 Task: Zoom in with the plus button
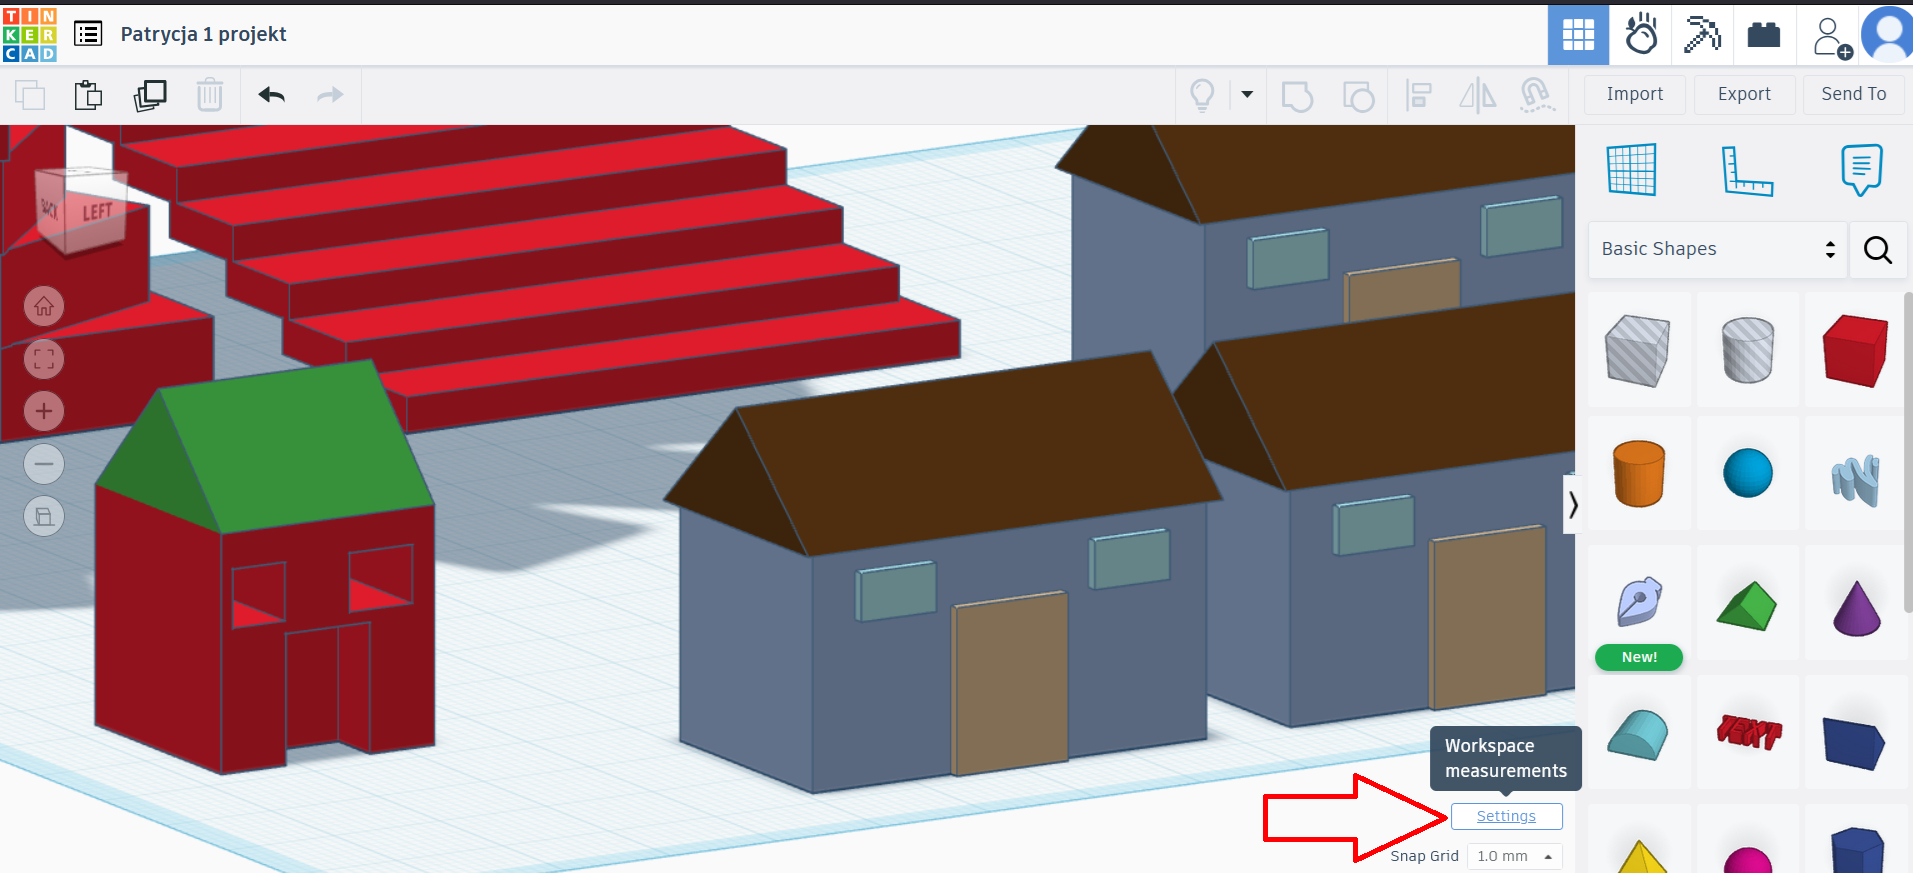tap(44, 411)
